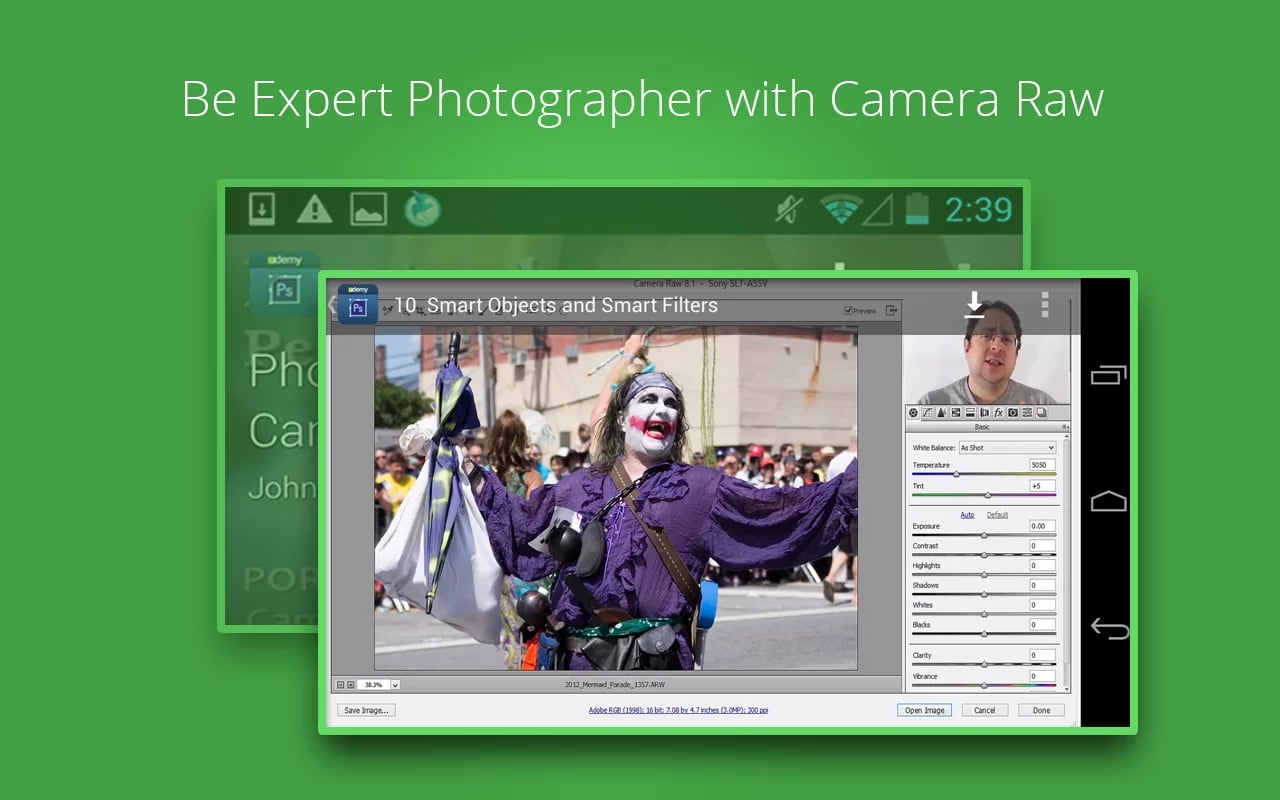The image size is (1280, 800).
Task: Tap the picture notification icon in status bar
Action: tap(368, 209)
